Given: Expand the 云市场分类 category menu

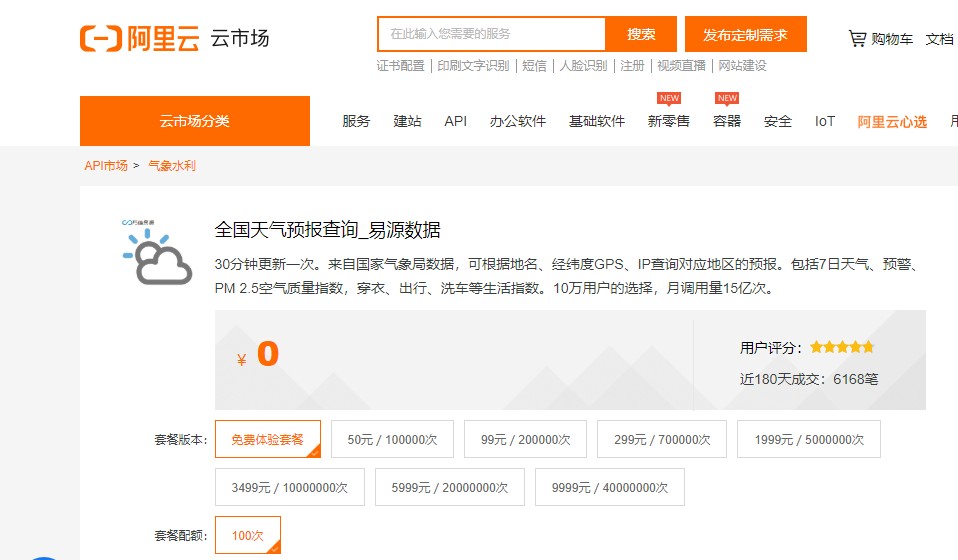Looking at the screenshot, I should (195, 121).
